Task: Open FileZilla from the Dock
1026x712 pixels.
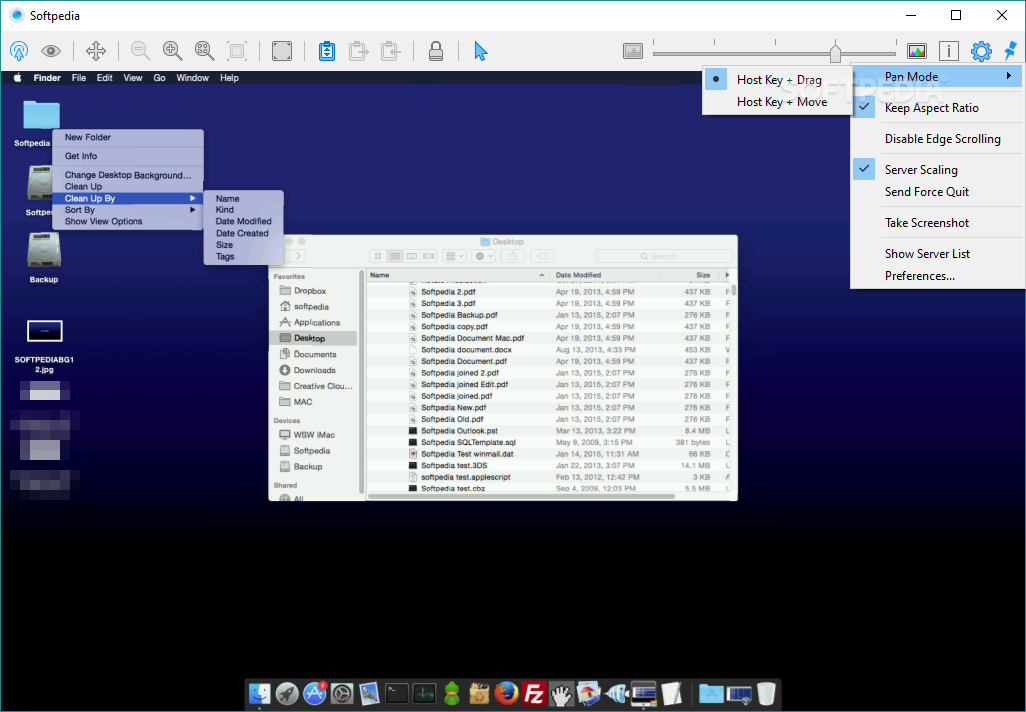Action: pos(534,693)
